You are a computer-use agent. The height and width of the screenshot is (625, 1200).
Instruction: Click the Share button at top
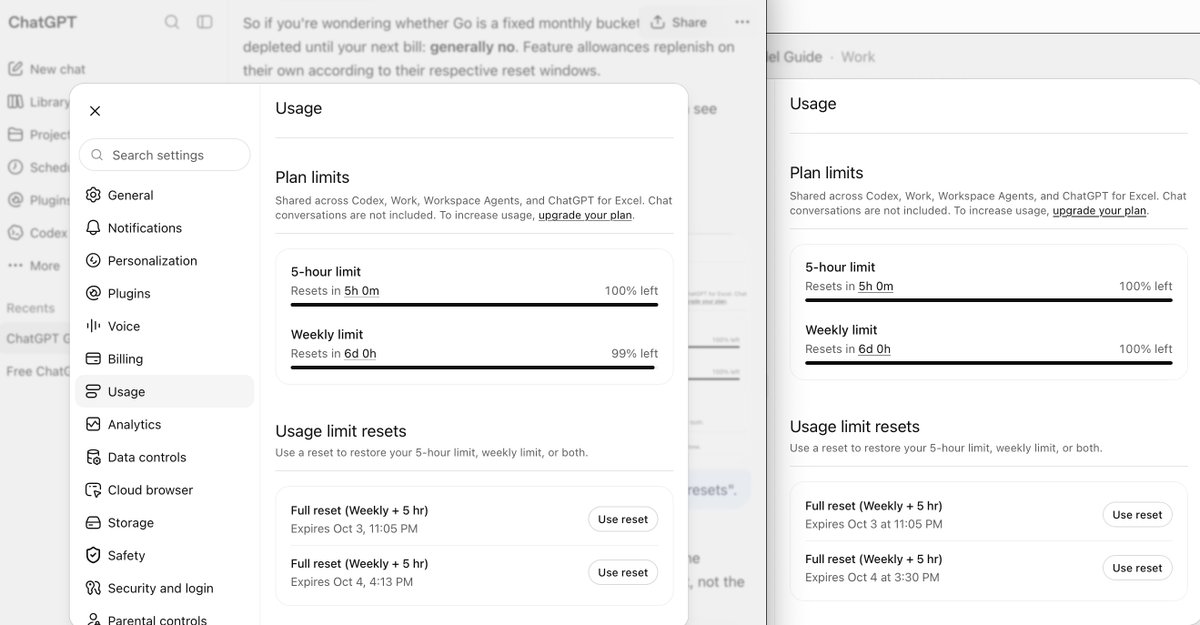click(679, 22)
